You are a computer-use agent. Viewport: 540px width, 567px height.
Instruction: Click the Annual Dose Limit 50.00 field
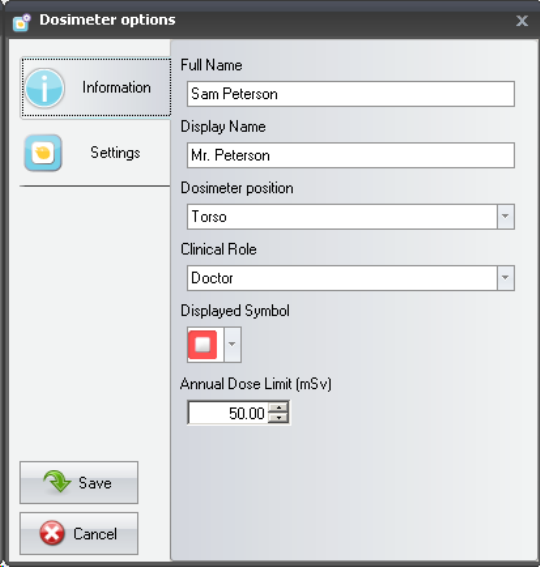point(228,413)
